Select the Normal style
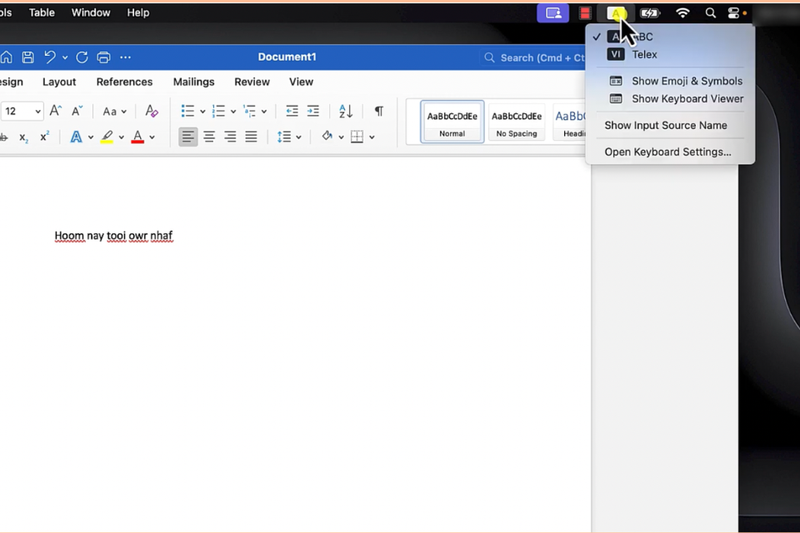The height and width of the screenshot is (533, 800). pos(452,122)
